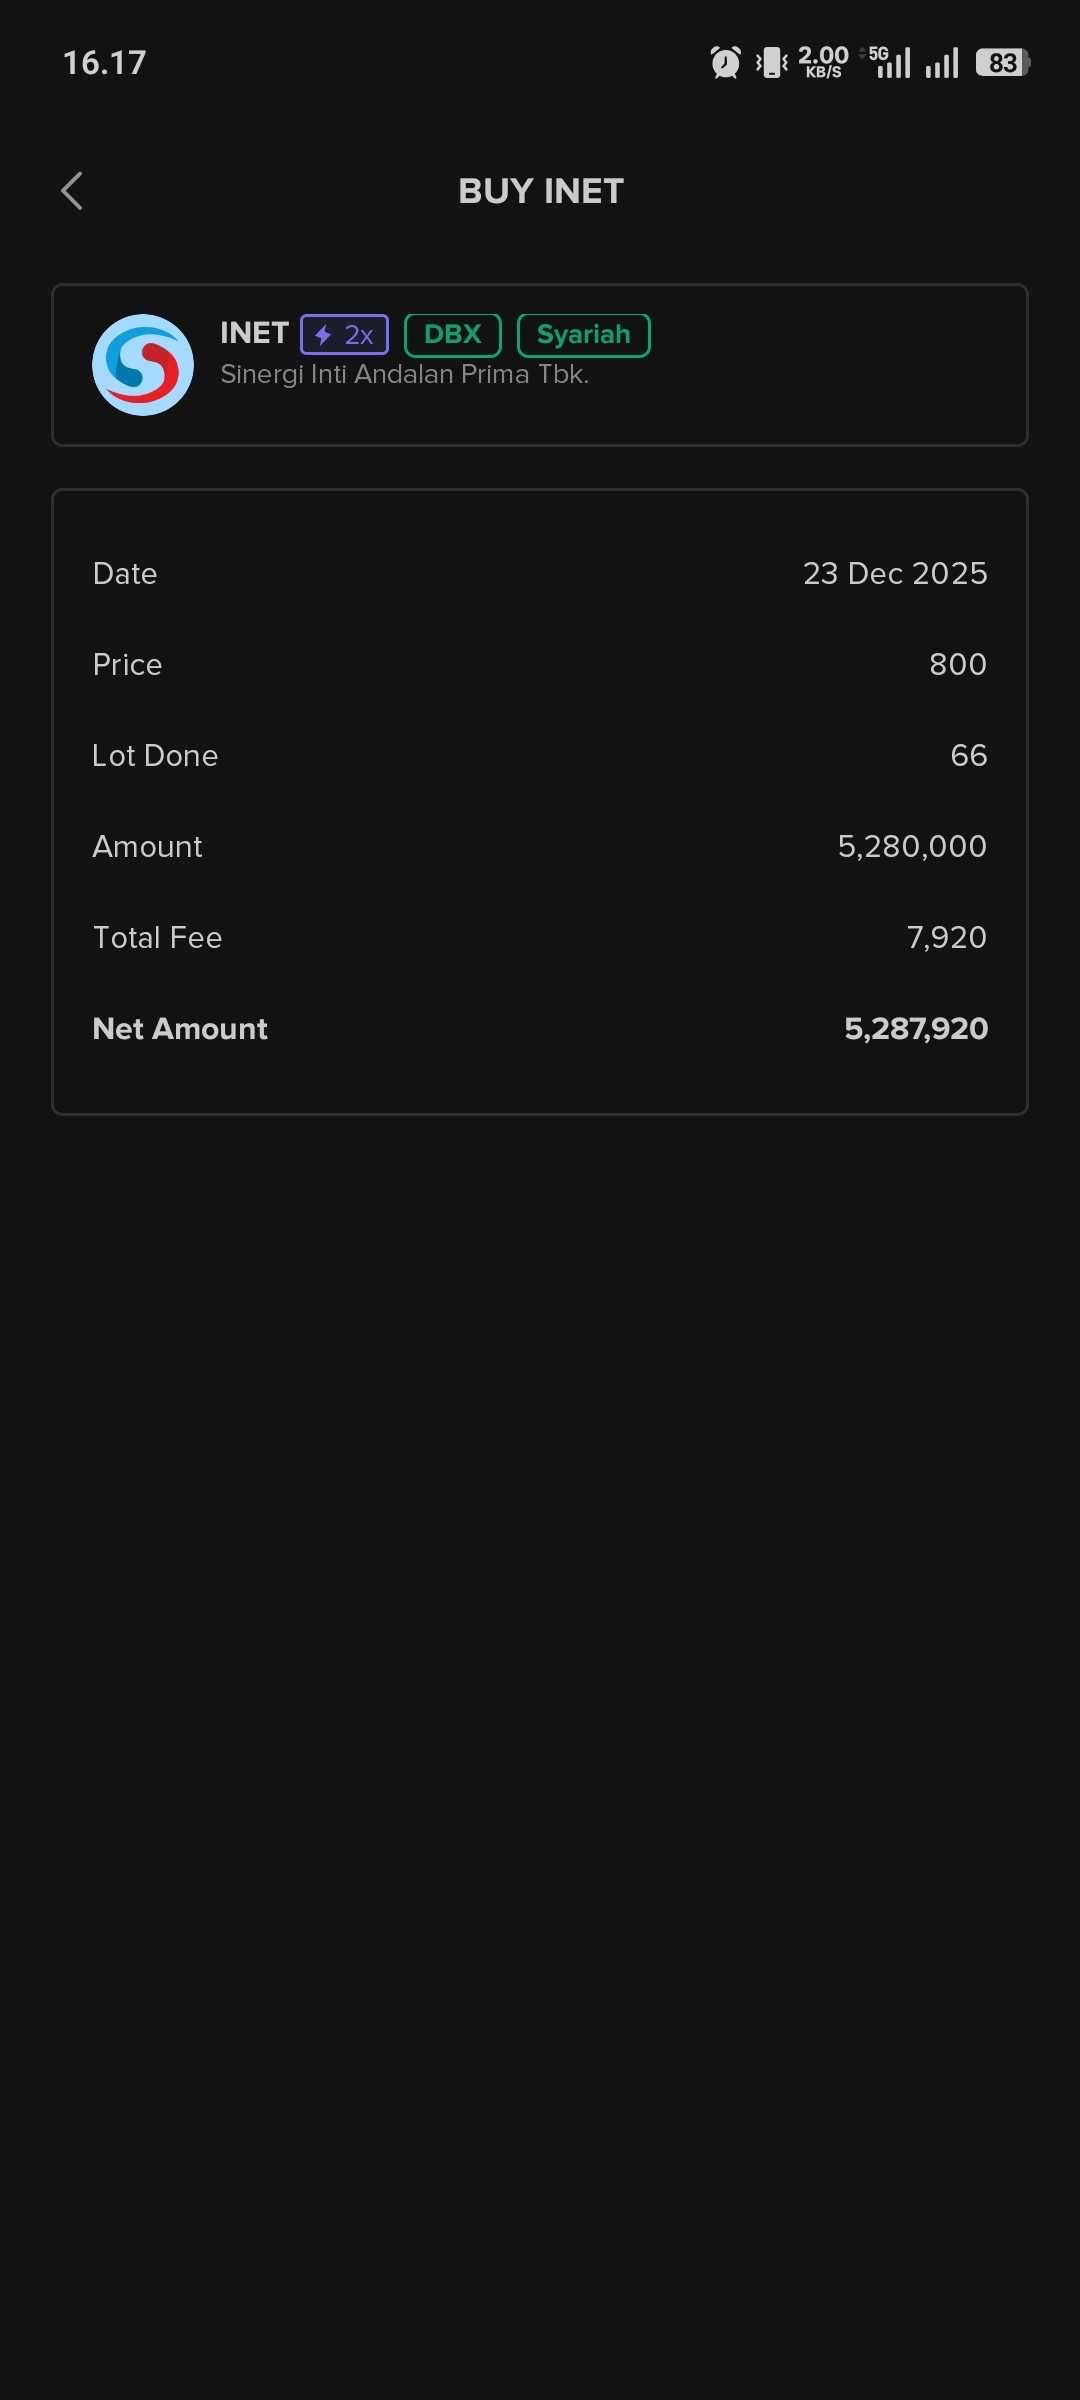Select the DBX badge
Viewport: 1080px width, 2400px height.
pyautogui.click(x=452, y=334)
